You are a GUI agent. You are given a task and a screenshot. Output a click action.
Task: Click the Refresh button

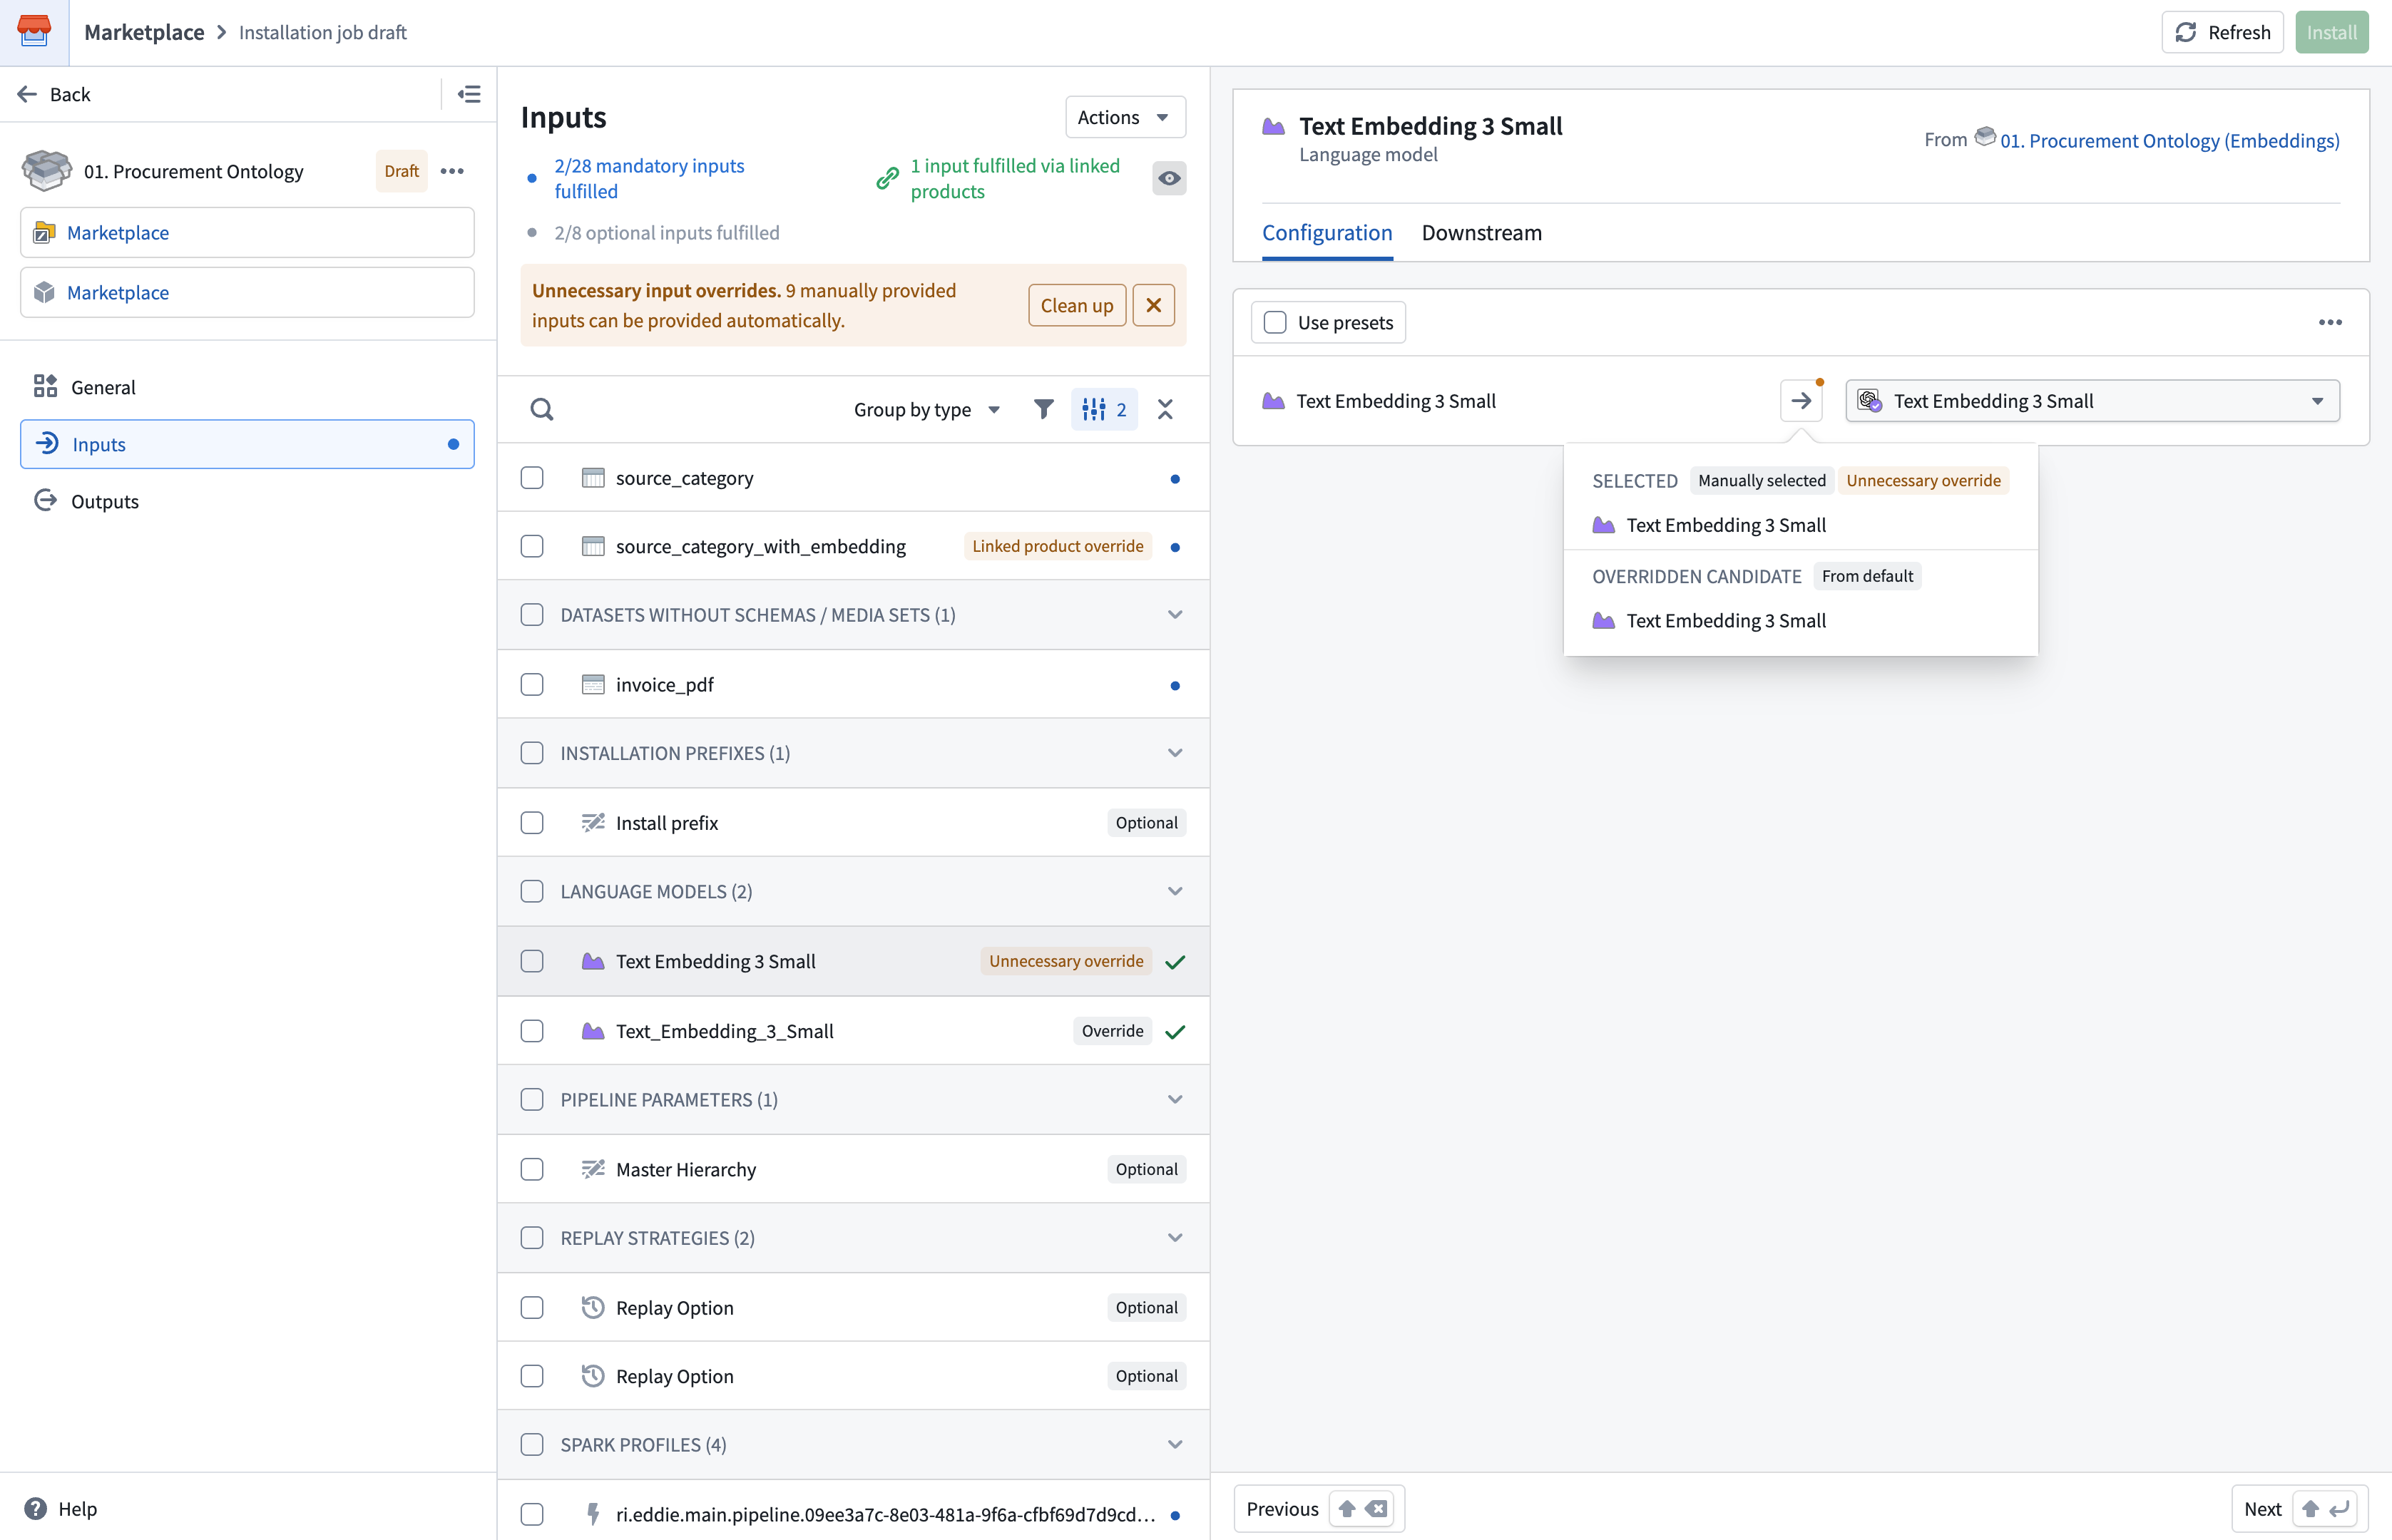tap(2222, 32)
